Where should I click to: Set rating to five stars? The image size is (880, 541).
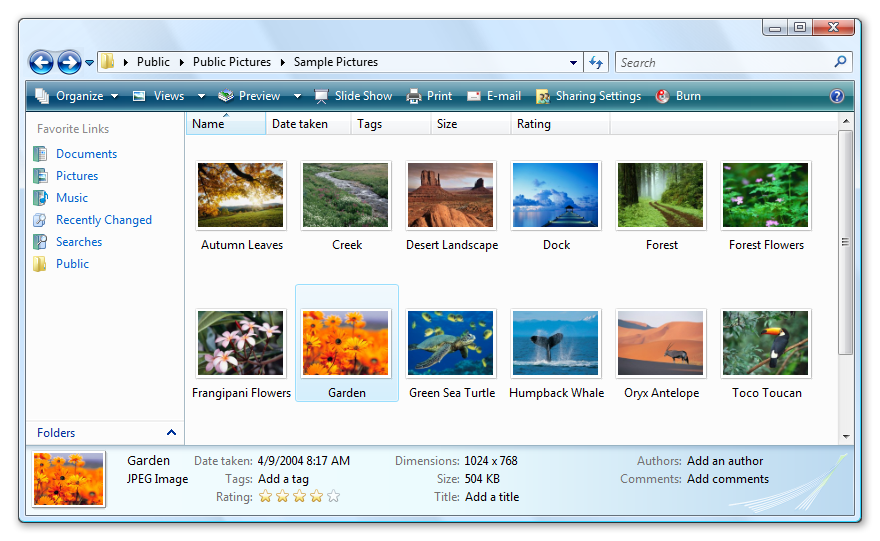click(333, 496)
